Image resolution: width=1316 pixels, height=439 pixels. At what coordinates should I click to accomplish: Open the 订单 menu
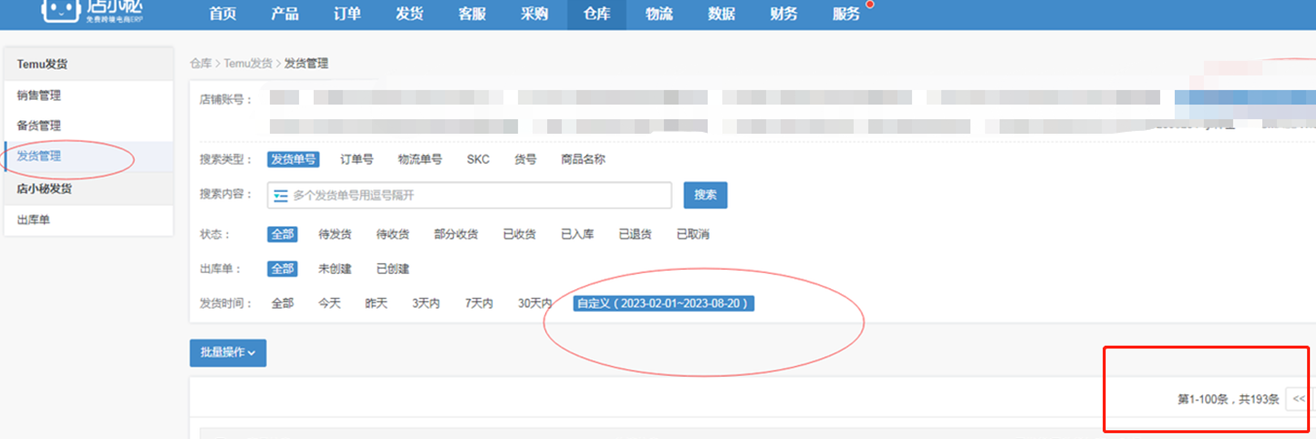347,14
